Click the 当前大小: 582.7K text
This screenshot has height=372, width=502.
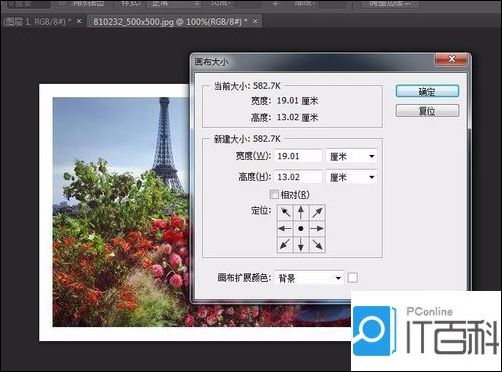coord(247,86)
